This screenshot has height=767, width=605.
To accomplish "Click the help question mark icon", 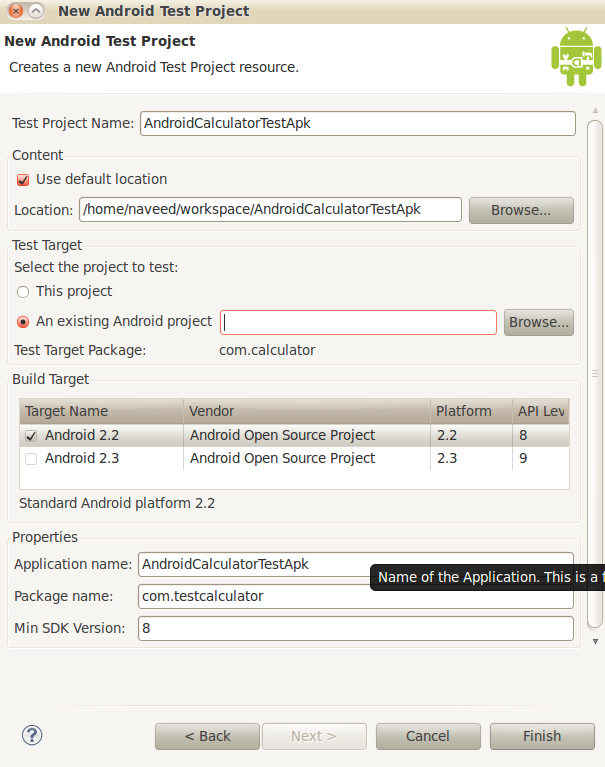I will (x=32, y=735).
